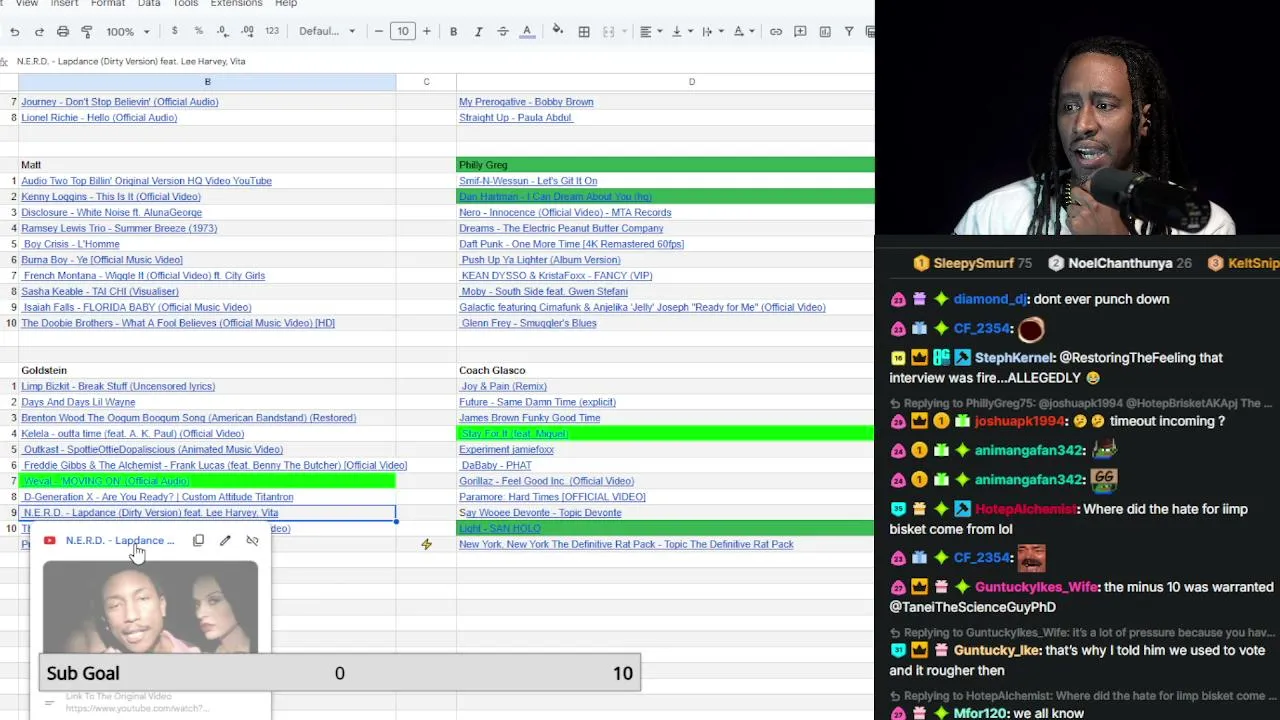This screenshot has width=1280, height=720.
Task: Toggle strikethrough formatting
Action: tap(503, 32)
